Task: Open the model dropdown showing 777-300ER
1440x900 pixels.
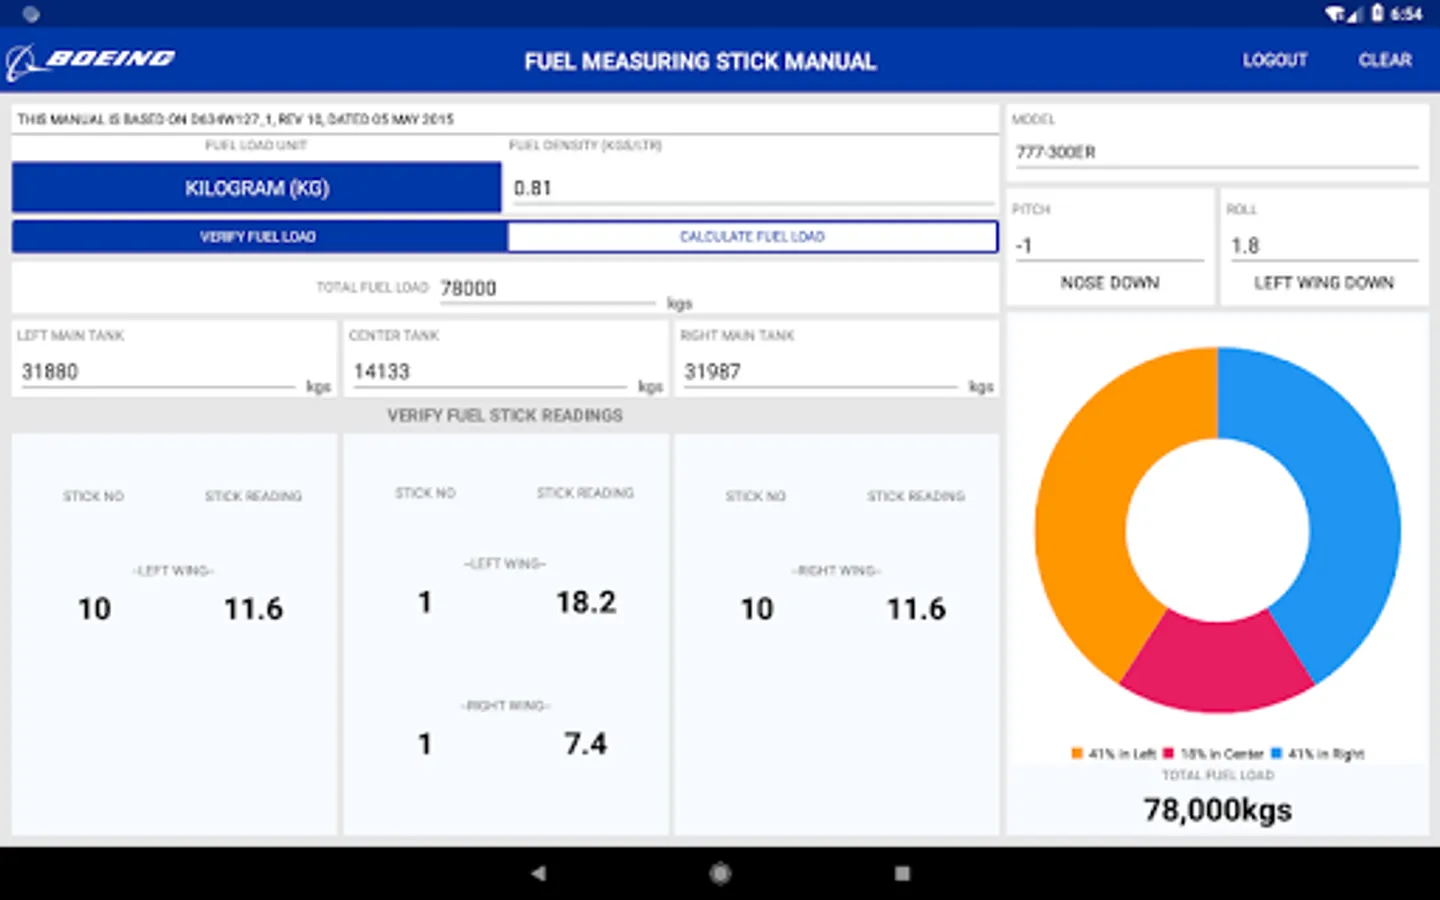Action: [x=1217, y=152]
